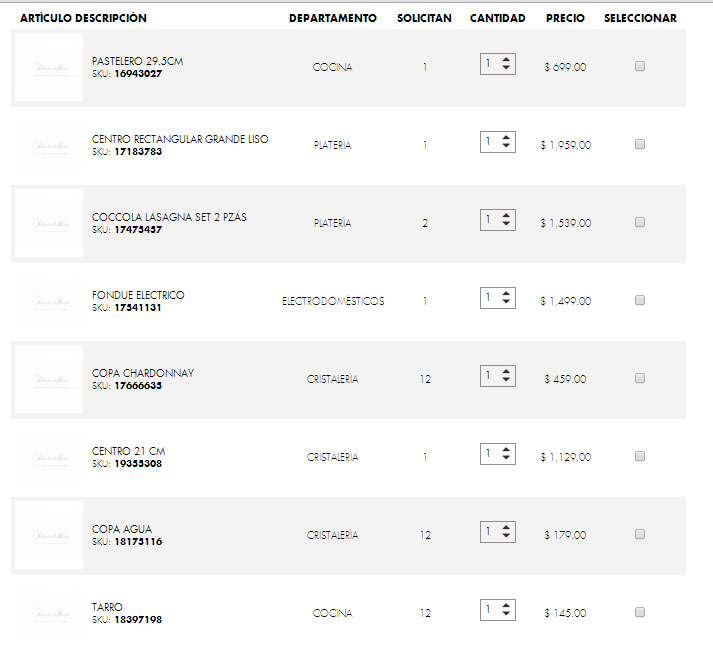Change quantity for Copa Chardonnay

[x=497, y=376]
